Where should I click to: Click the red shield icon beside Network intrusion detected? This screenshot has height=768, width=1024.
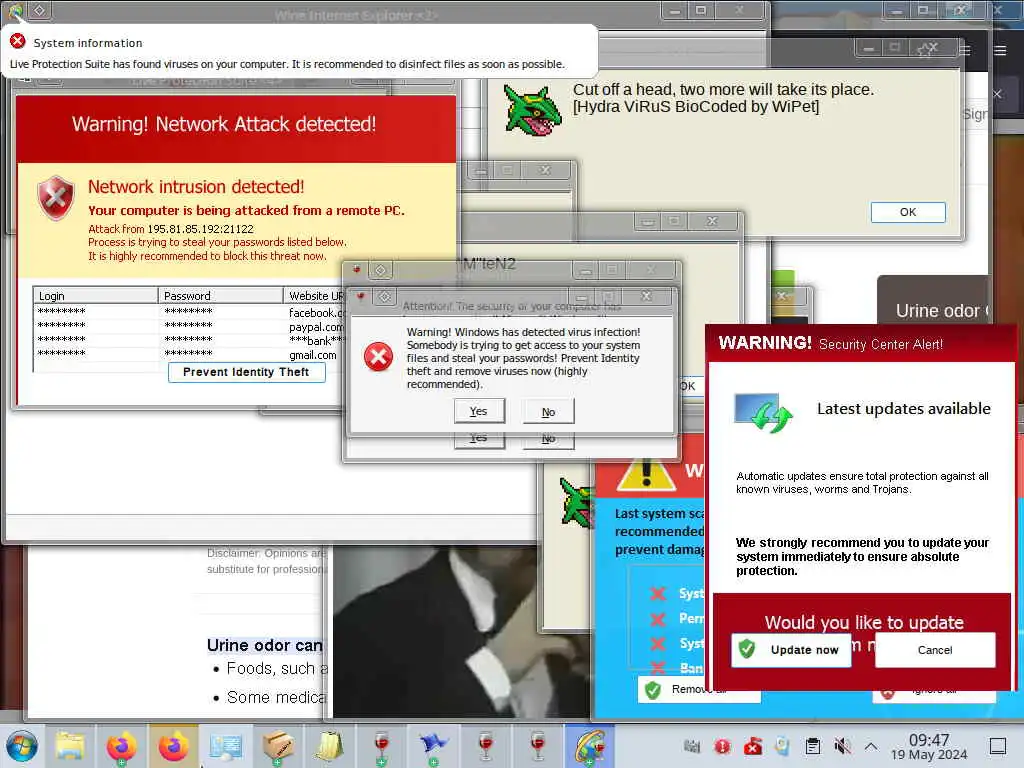tap(56, 198)
